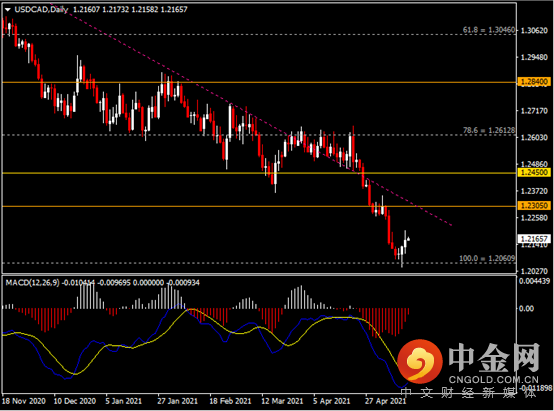Click the 18 Feb 2021 date marker
Screen dimensions: 554x411
coord(230,401)
